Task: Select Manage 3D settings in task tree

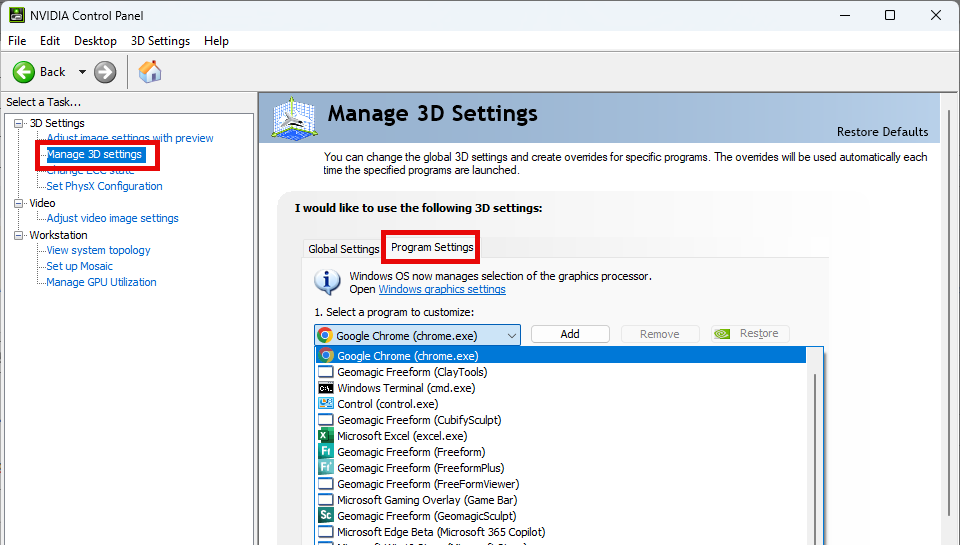Action: click(95, 154)
